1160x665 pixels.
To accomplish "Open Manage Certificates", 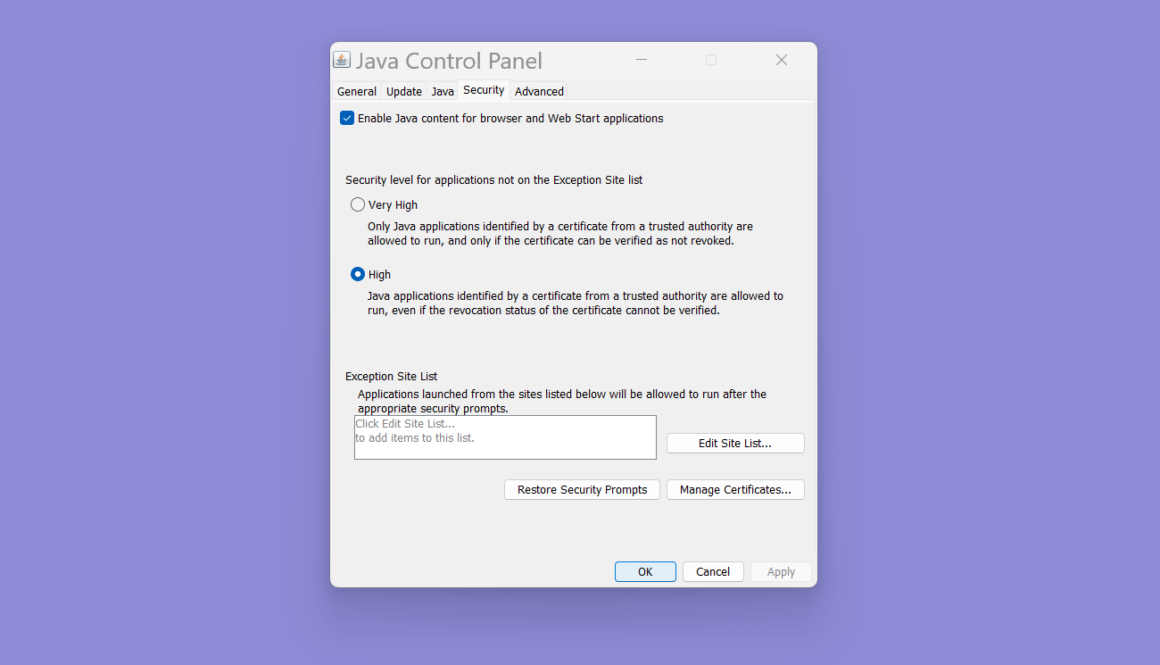I will pyautogui.click(x=735, y=490).
